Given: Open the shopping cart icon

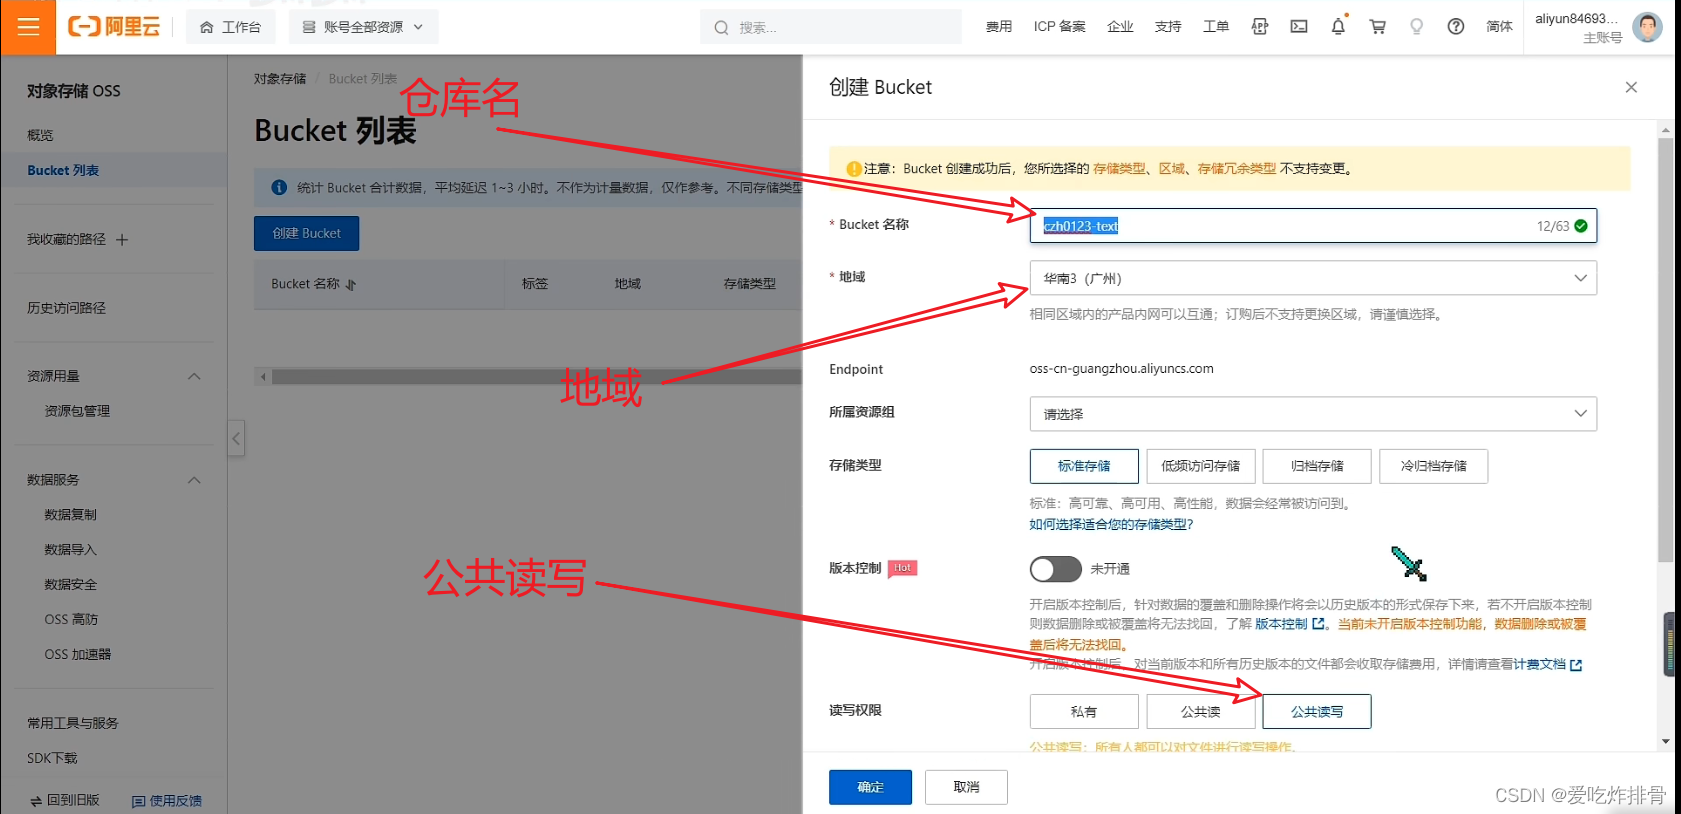Looking at the screenshot, I should tap(1377, 27).
